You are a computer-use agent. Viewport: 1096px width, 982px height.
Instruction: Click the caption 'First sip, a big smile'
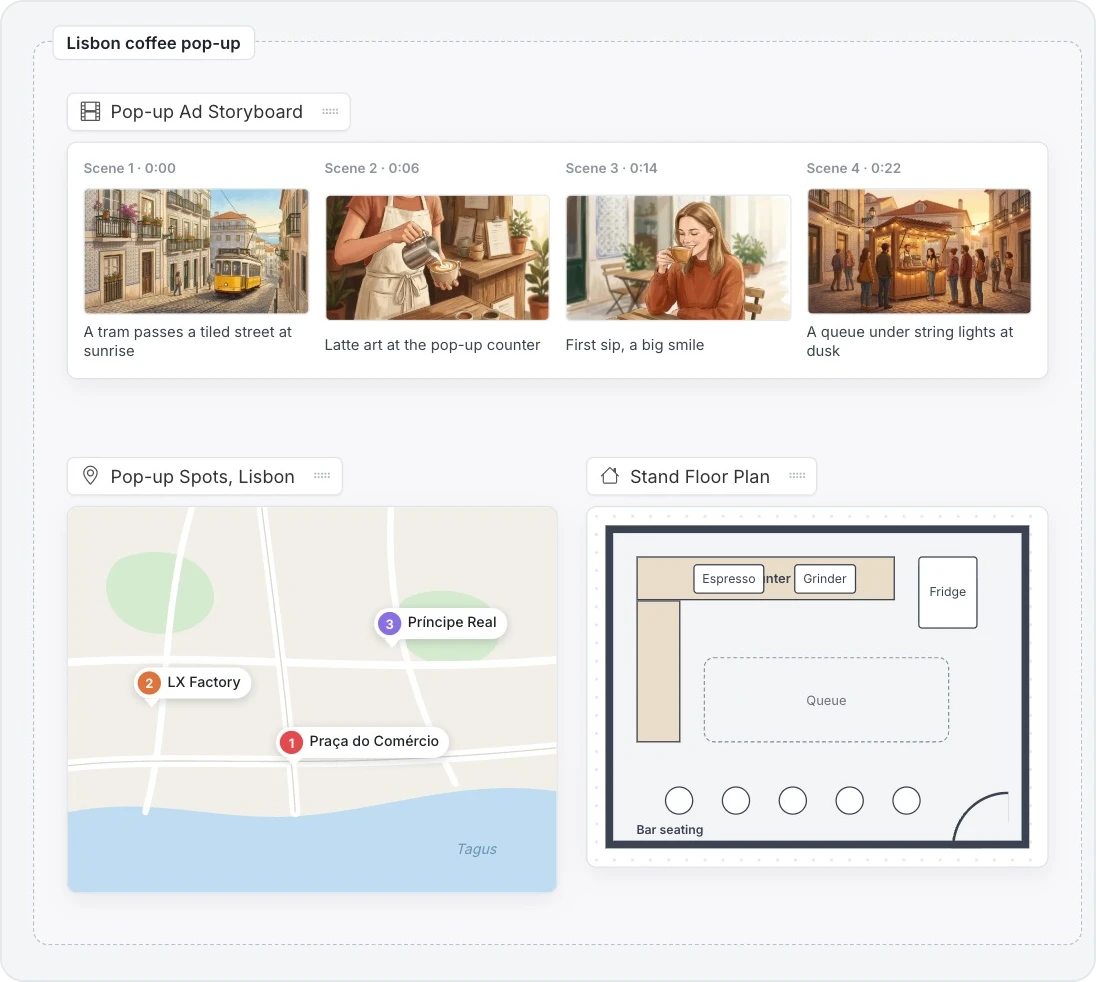coord(635,345)
